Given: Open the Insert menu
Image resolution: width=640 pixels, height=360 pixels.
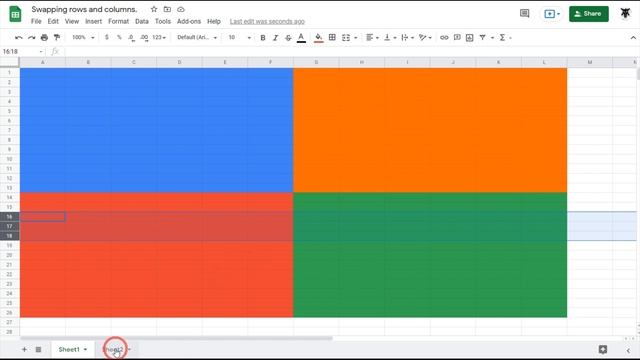Looking at the screenshot, I should [93, 21].
